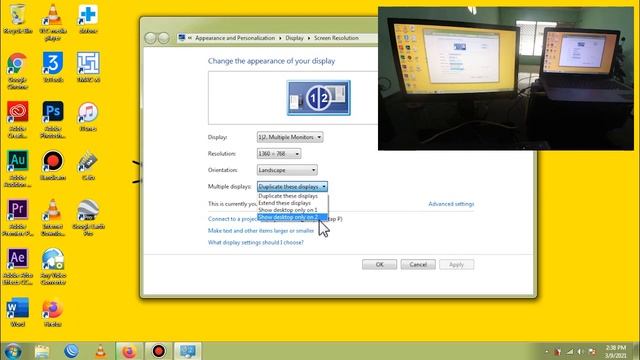640x360 pixels.
Task: Open the Resolution dropdown
Action: (279, 153)
